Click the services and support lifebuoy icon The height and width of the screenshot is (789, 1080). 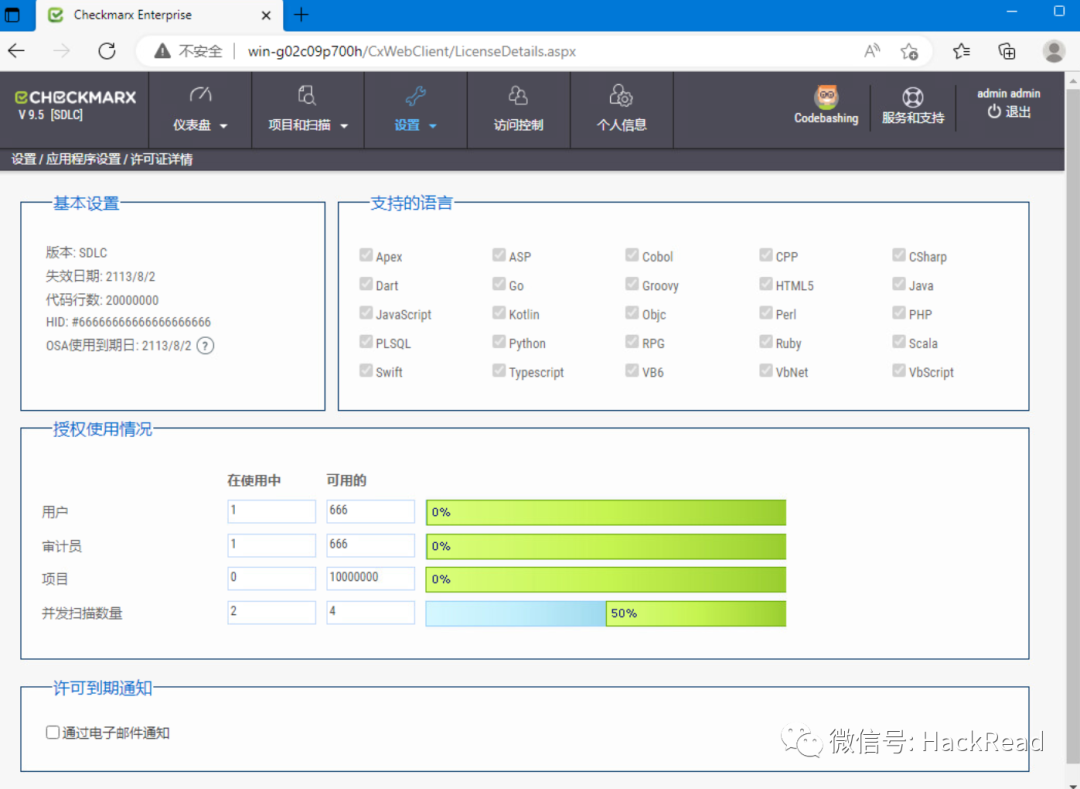(913, 97)
